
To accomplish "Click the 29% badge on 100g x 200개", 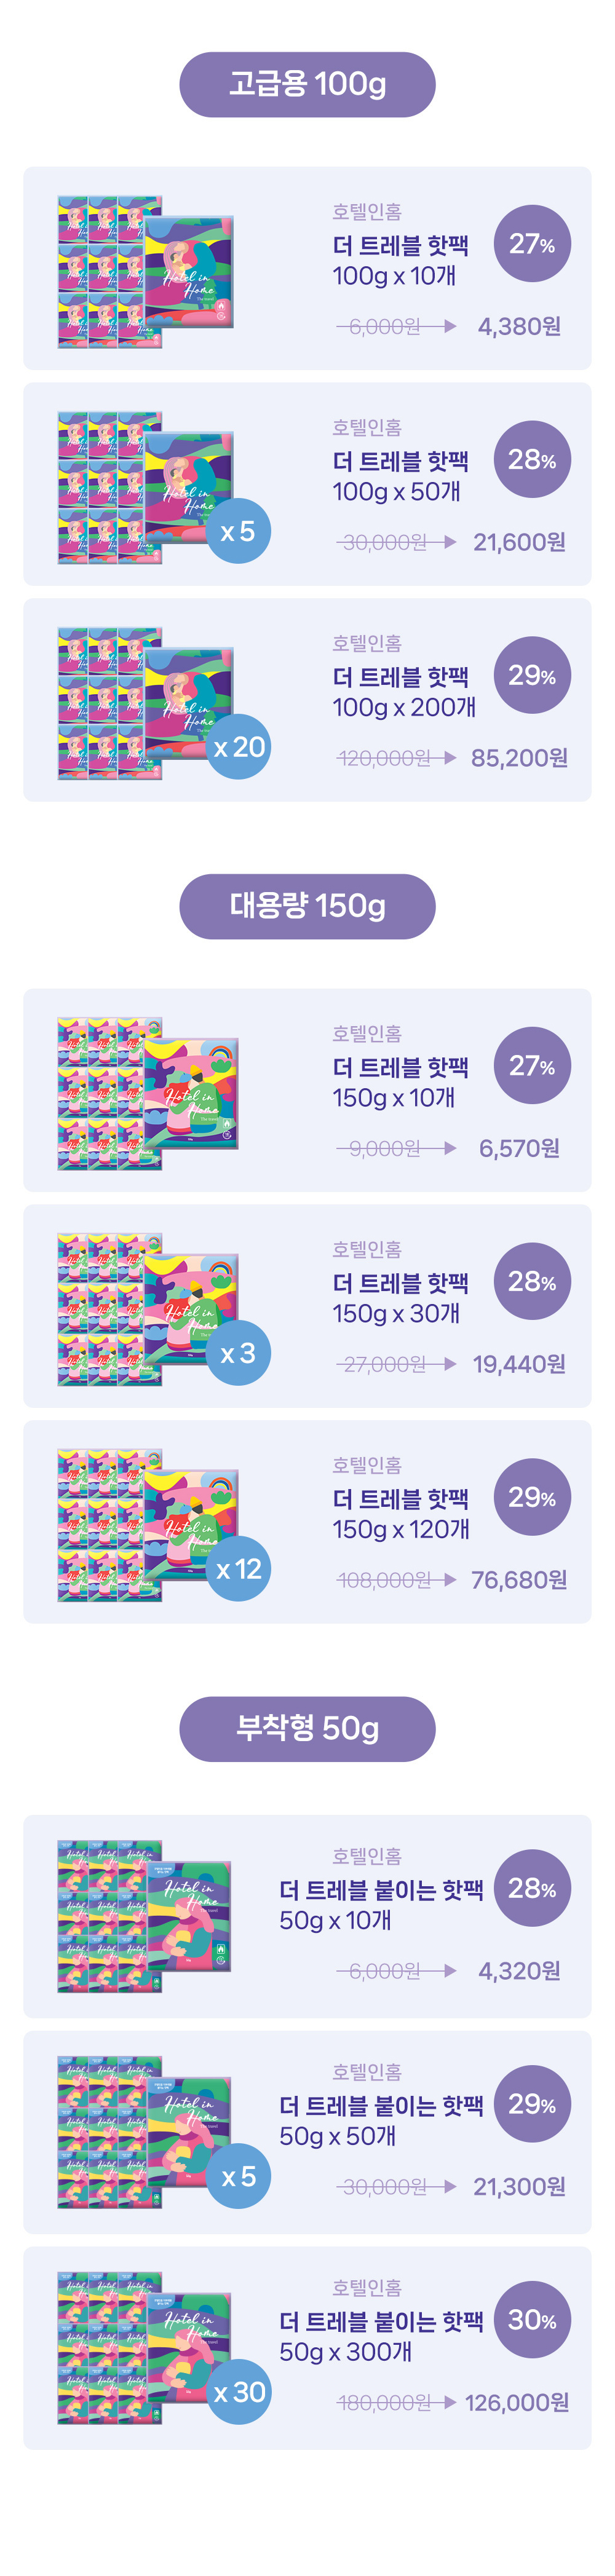I will pos(532,676).
